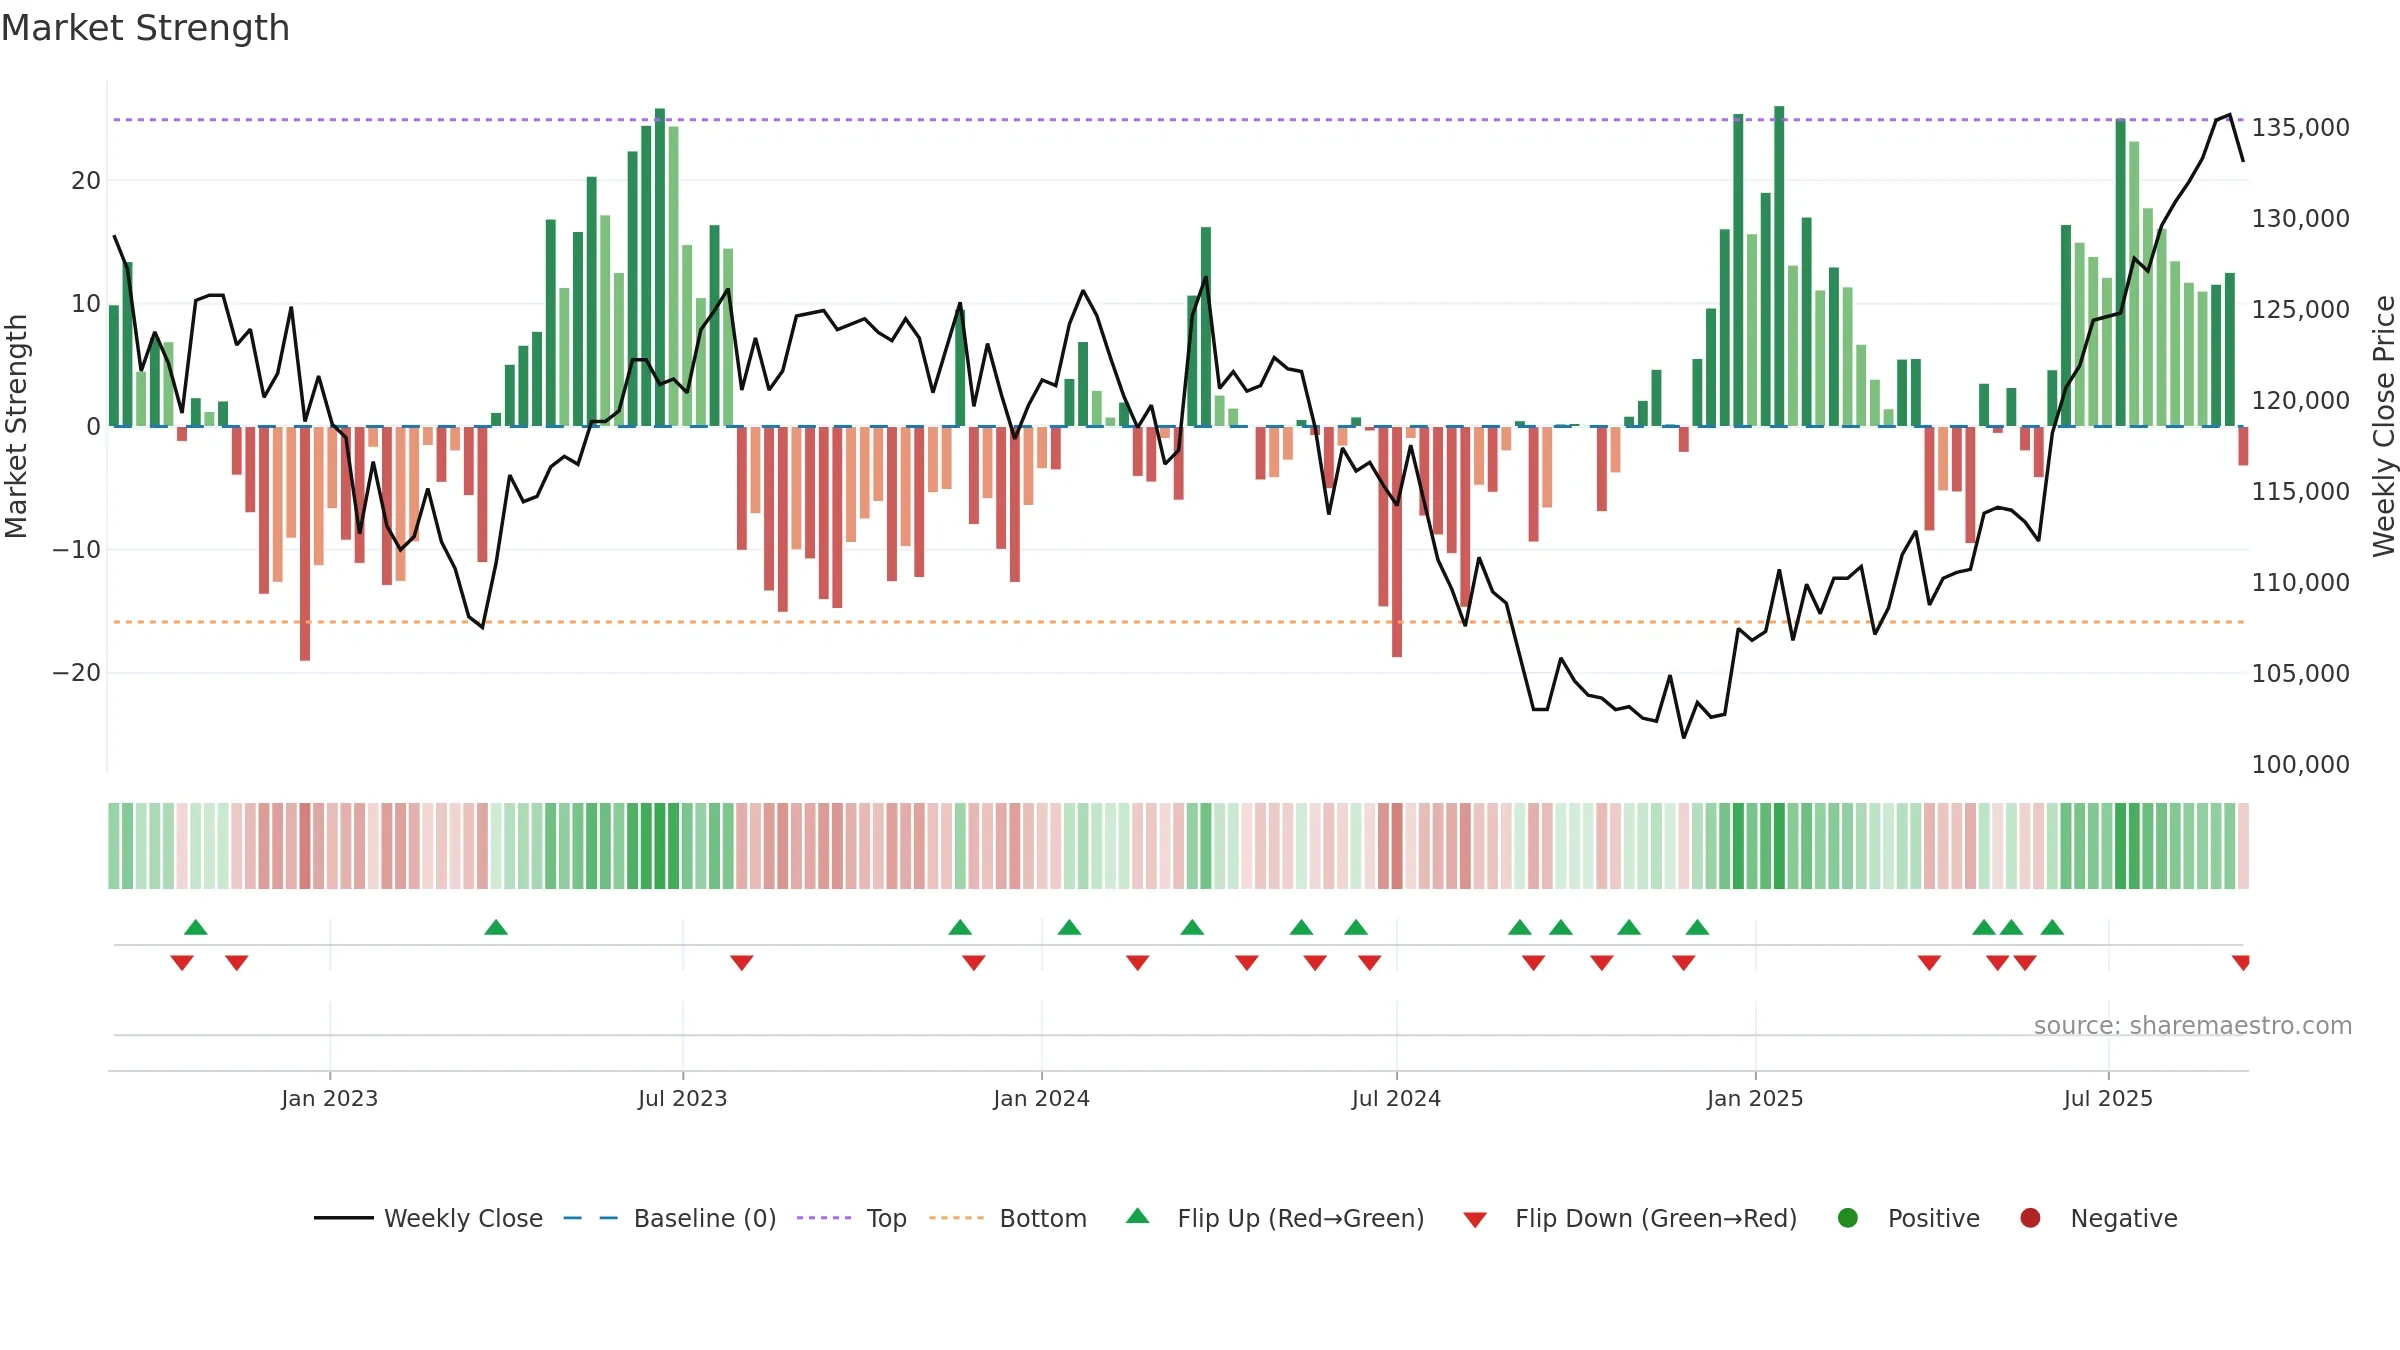Viewport: 2400px width, 1350px height.
Task: Toggle the Positive legend entry
Action: click(x=1908, y=1218)
